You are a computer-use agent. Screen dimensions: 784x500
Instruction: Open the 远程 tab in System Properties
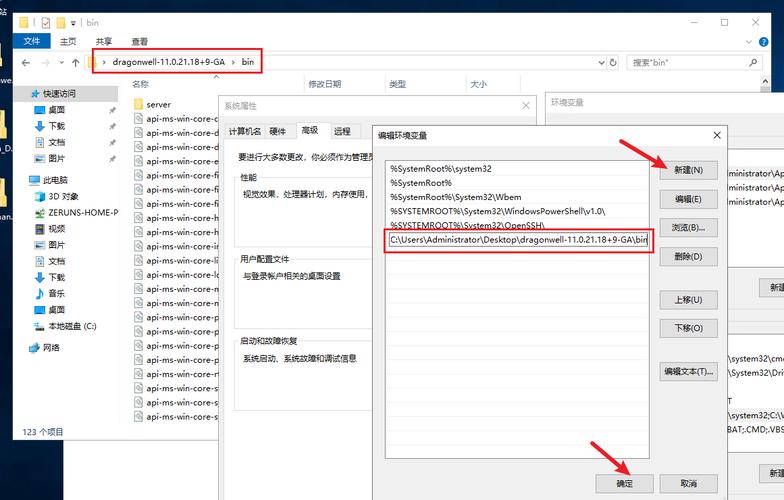point(342,132)
